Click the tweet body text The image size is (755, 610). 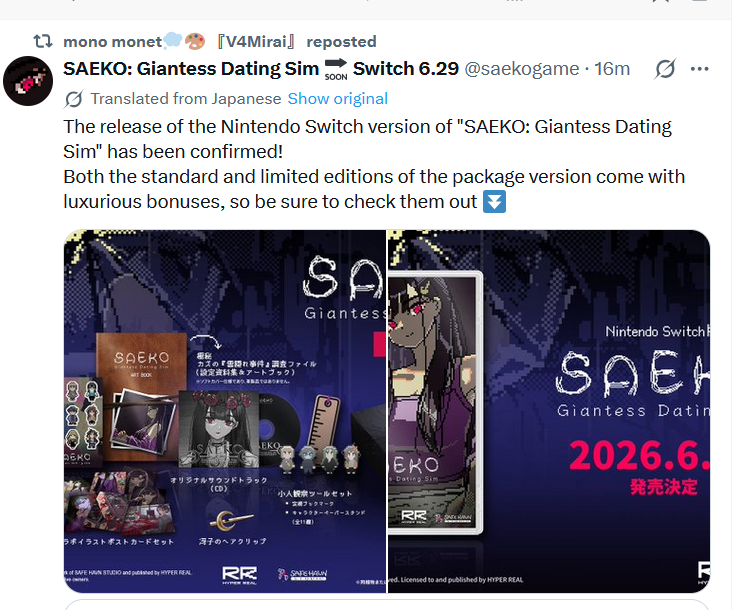click(374, 164)
